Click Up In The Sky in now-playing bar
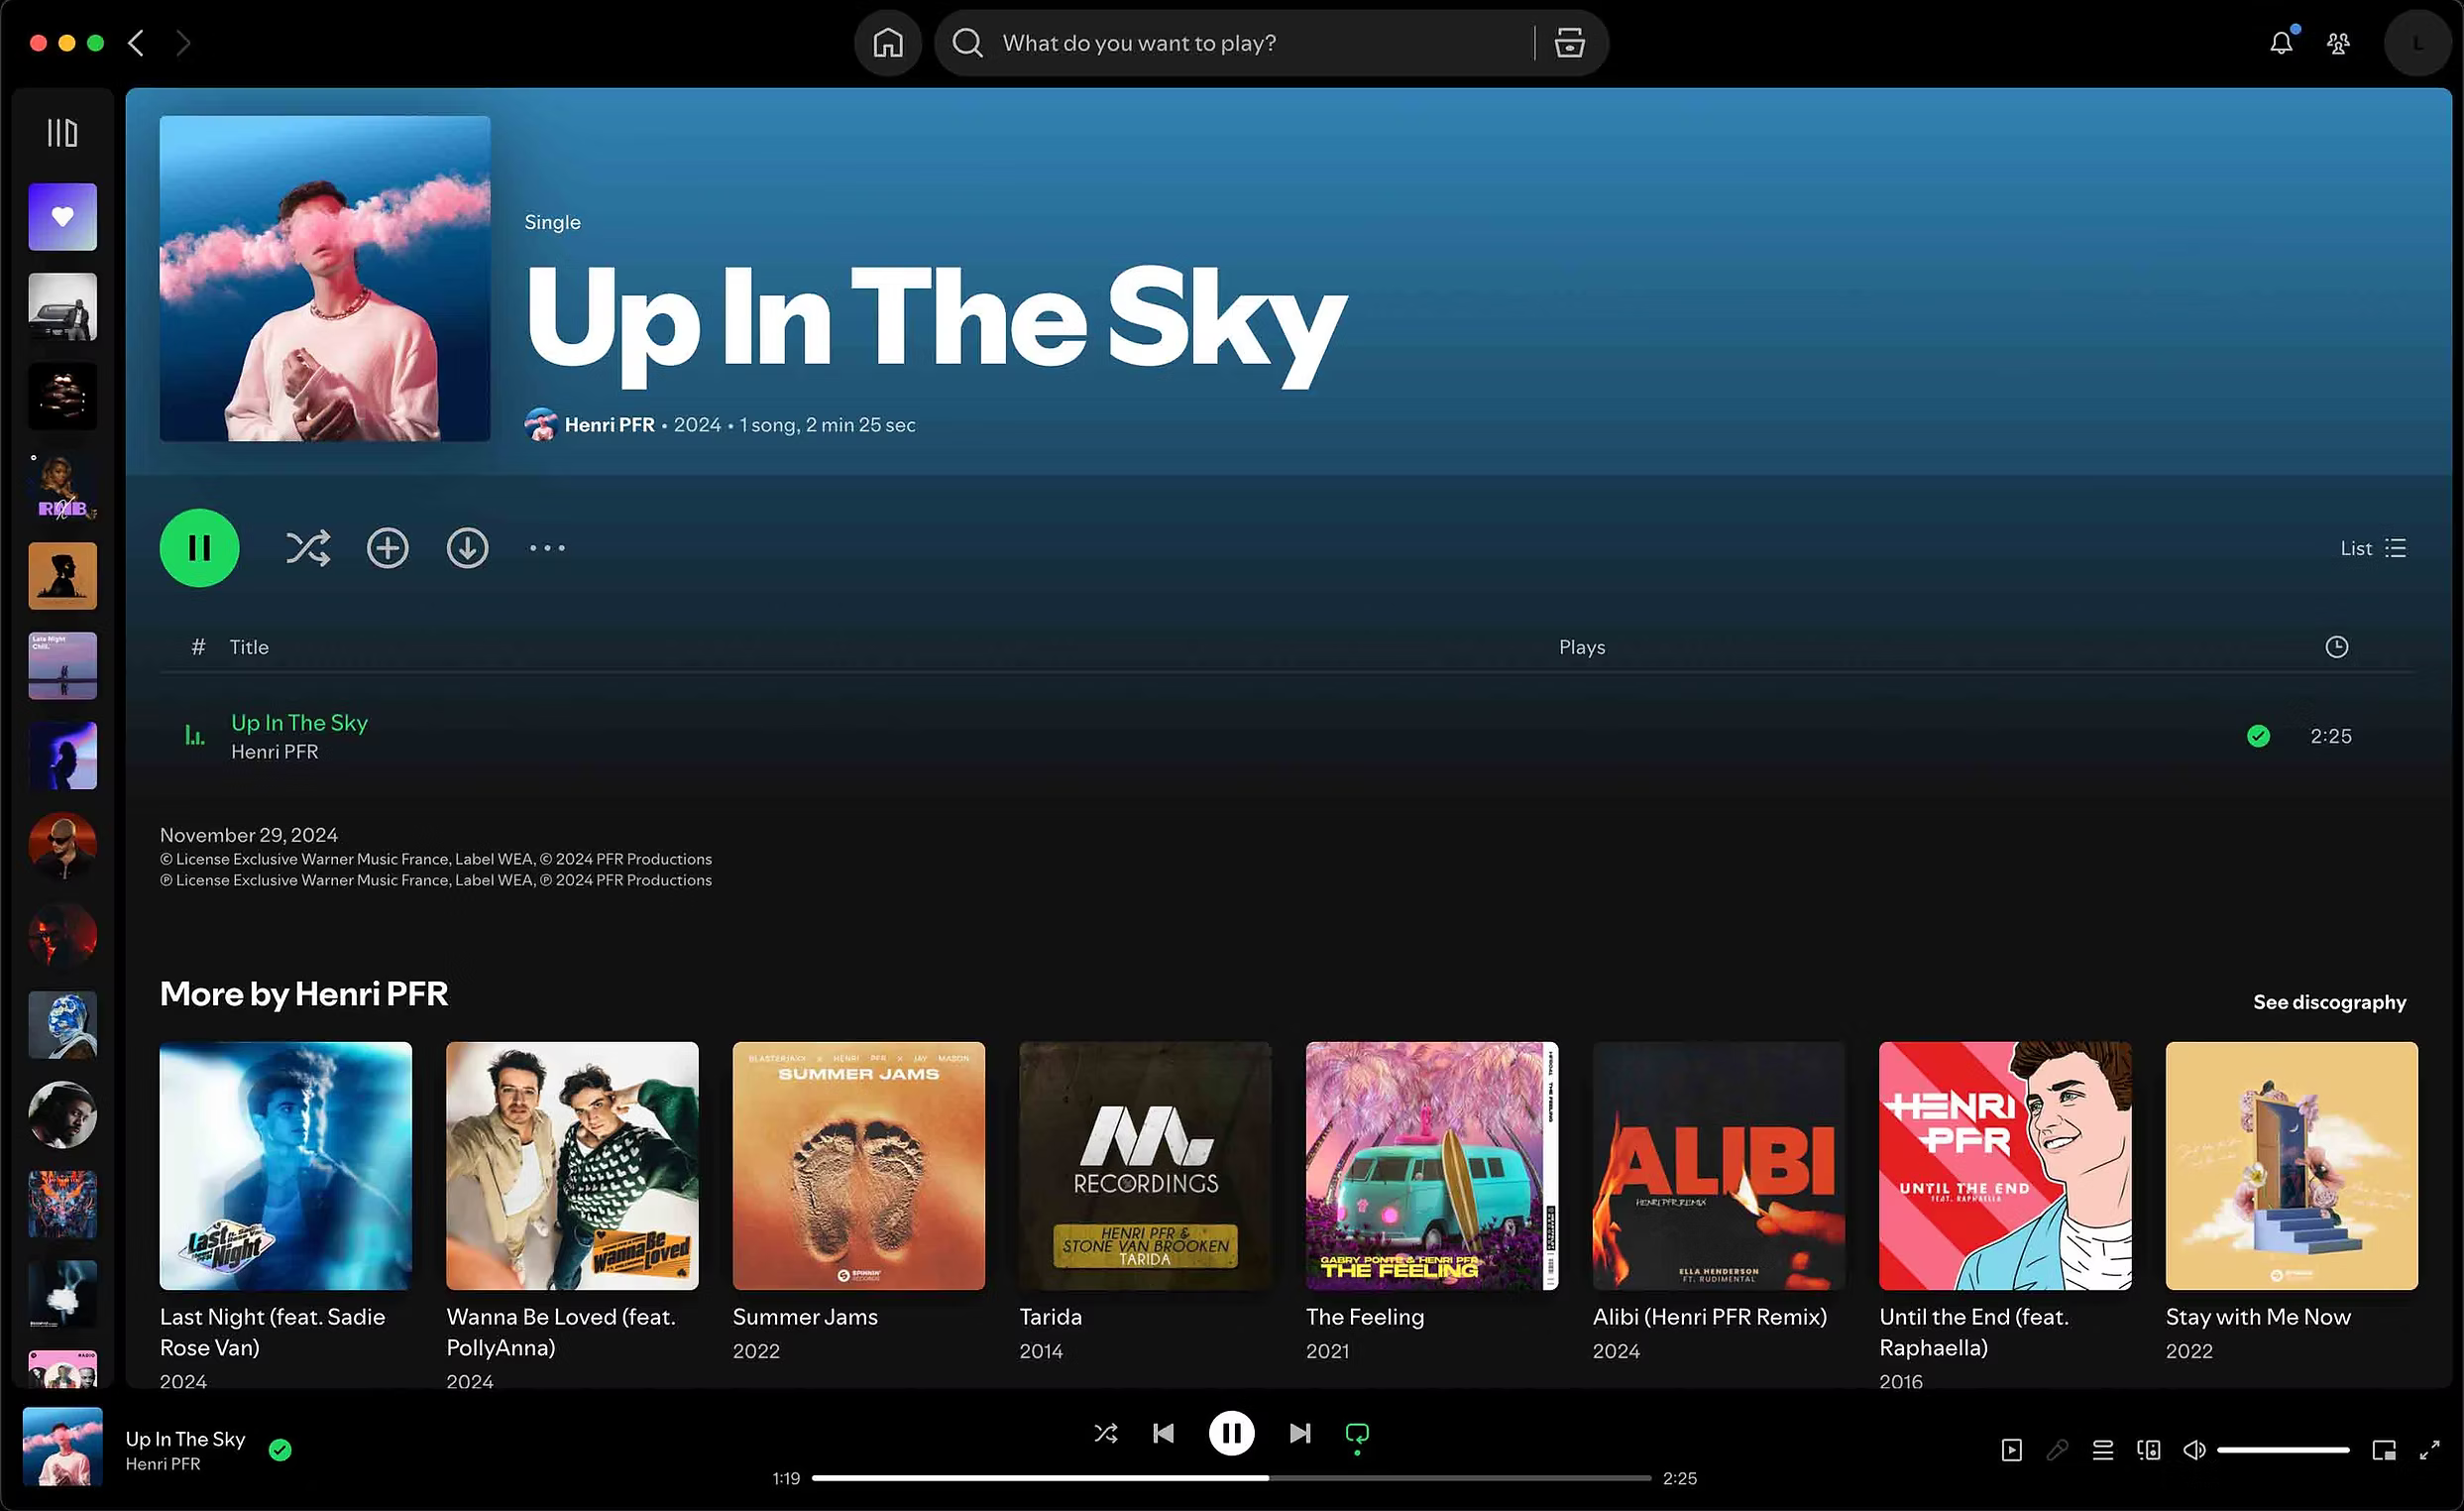 click(x=185, y=1439)
